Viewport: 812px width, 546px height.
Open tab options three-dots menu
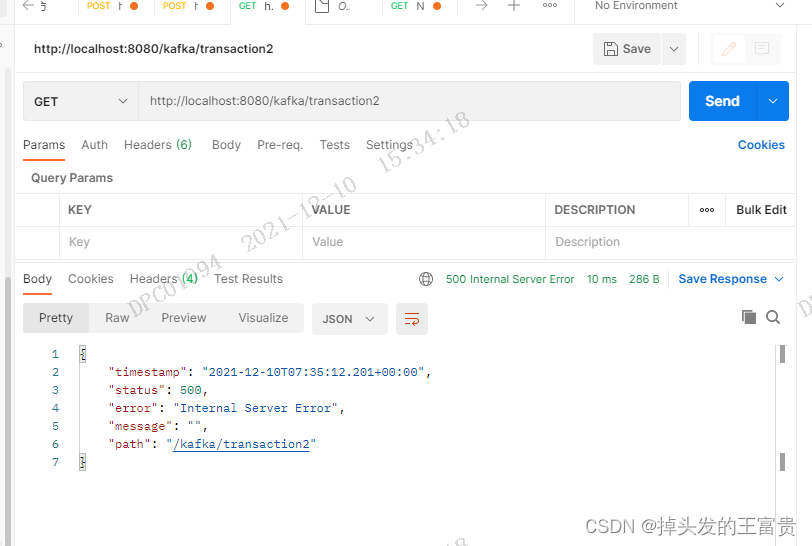click(x=550, y=5)
